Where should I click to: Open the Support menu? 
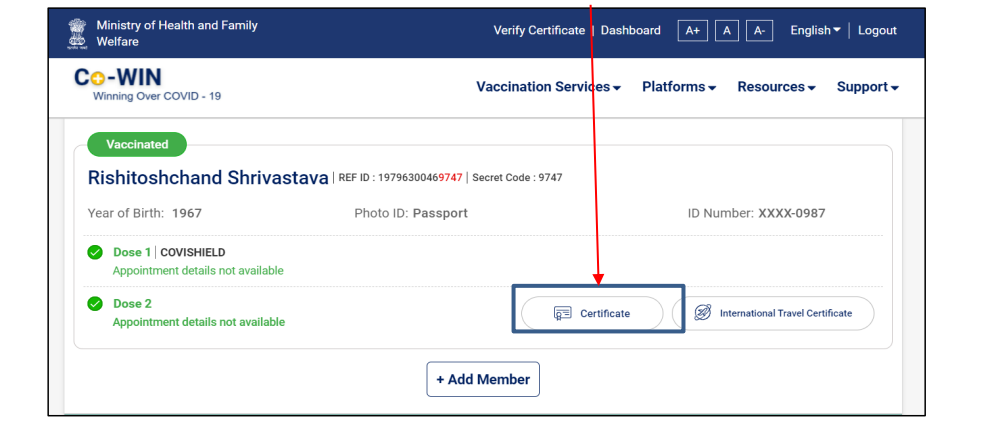click(868, 87)
